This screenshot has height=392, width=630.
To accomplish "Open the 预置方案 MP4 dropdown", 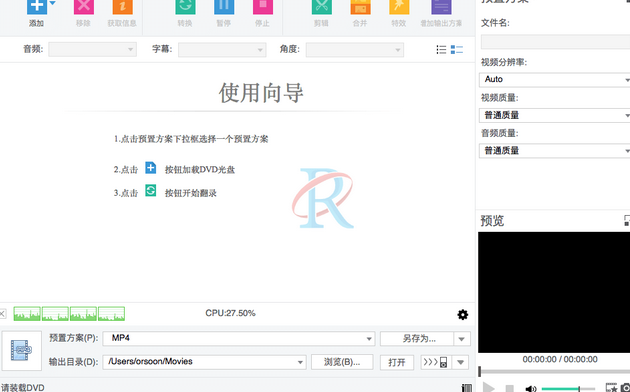I will [239, 339].
